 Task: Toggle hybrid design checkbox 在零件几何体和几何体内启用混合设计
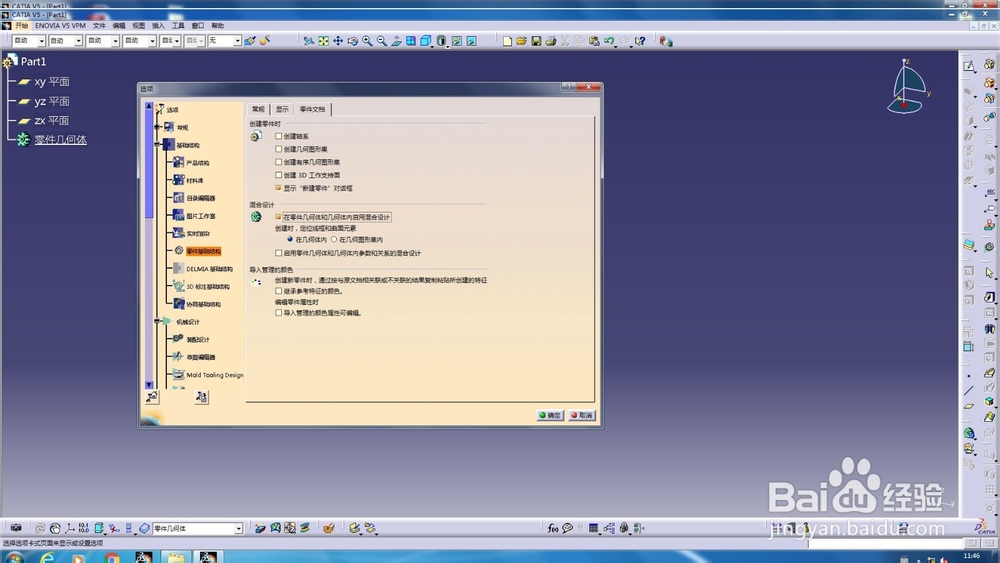tap(278, 217)
